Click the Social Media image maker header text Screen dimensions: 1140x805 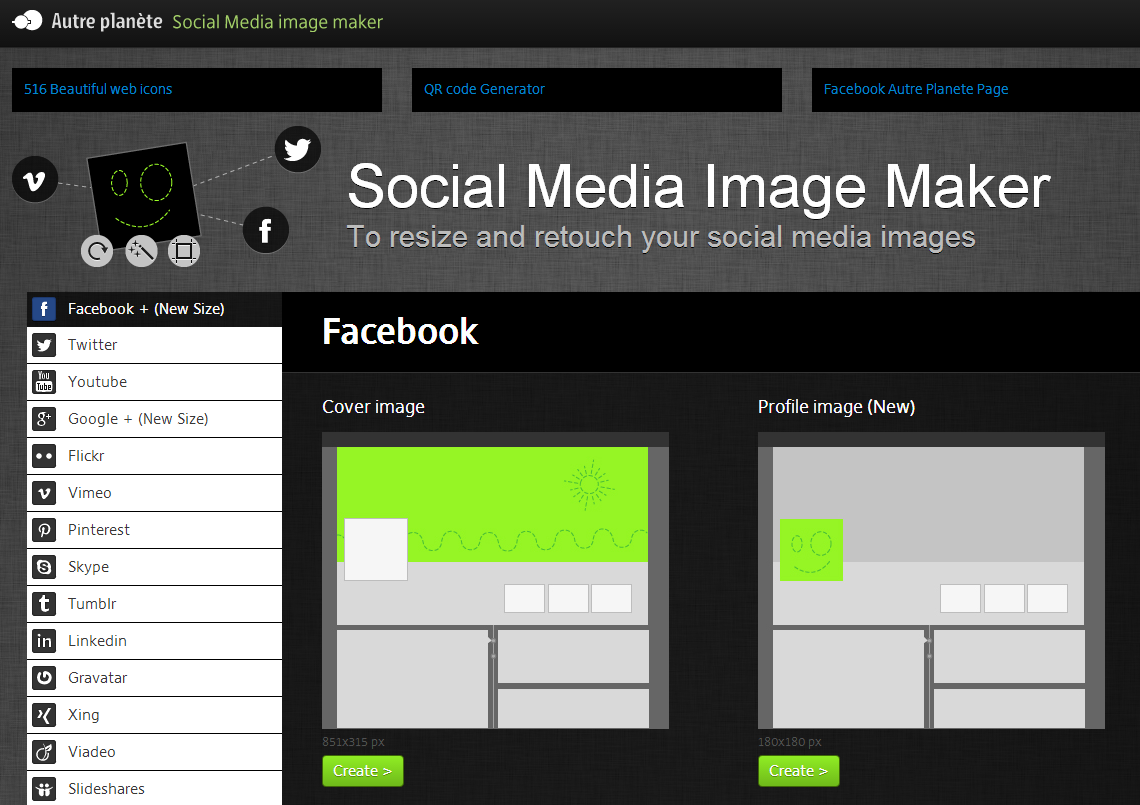tap(278, 23)
